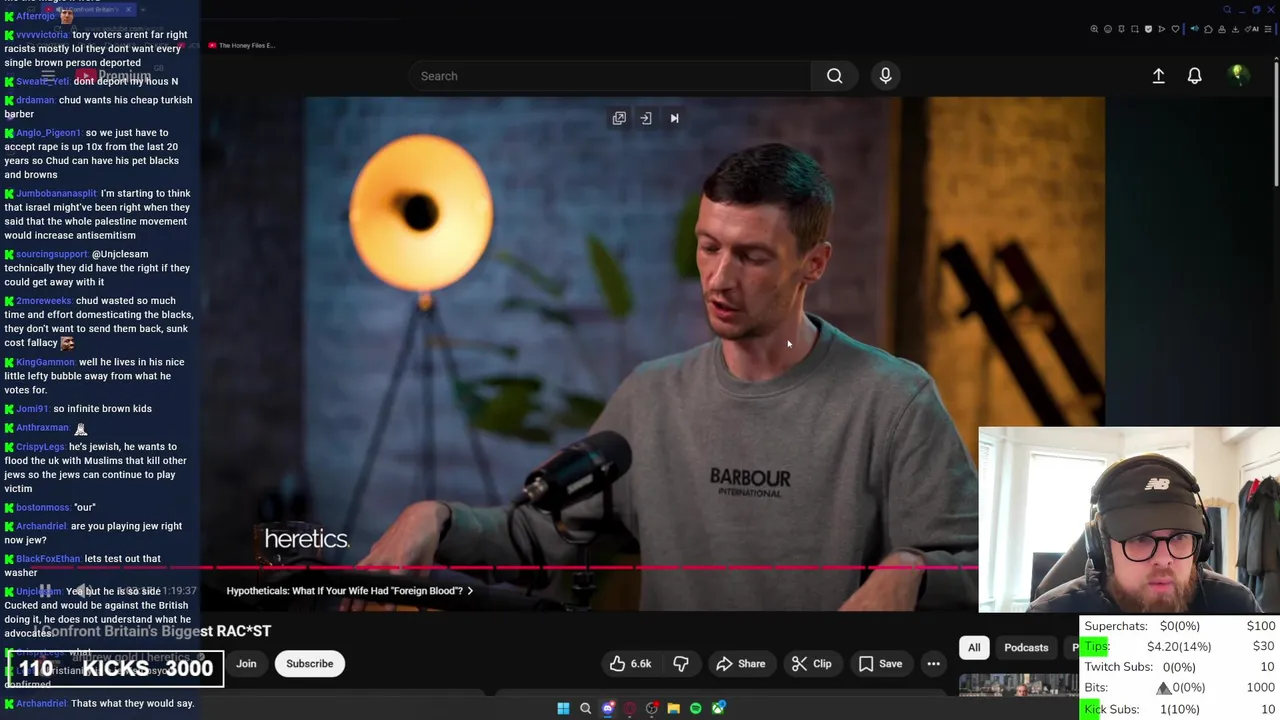The height and width of the screenshot is (720, 1280).
Task: Dislike the video
Action: (x=681, y=664)
